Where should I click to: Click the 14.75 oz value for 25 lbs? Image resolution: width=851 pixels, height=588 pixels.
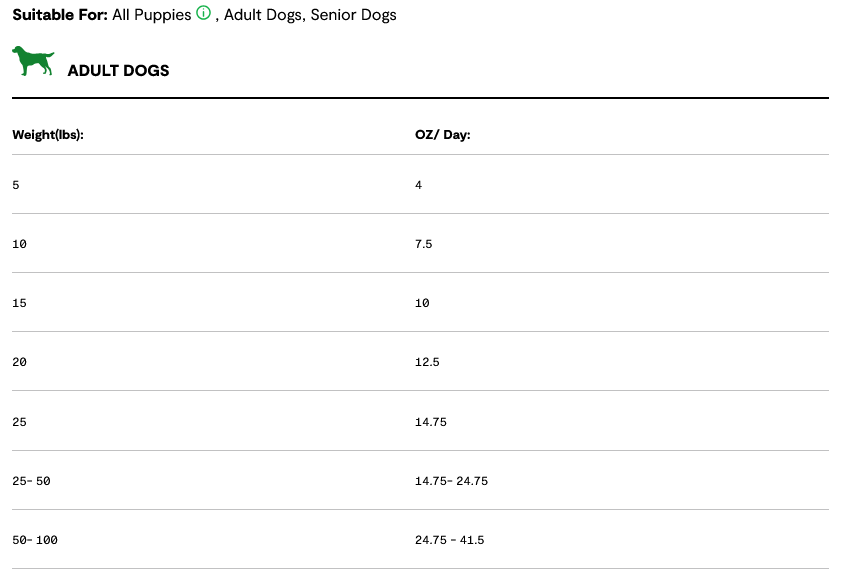click(x=430, y=422)
